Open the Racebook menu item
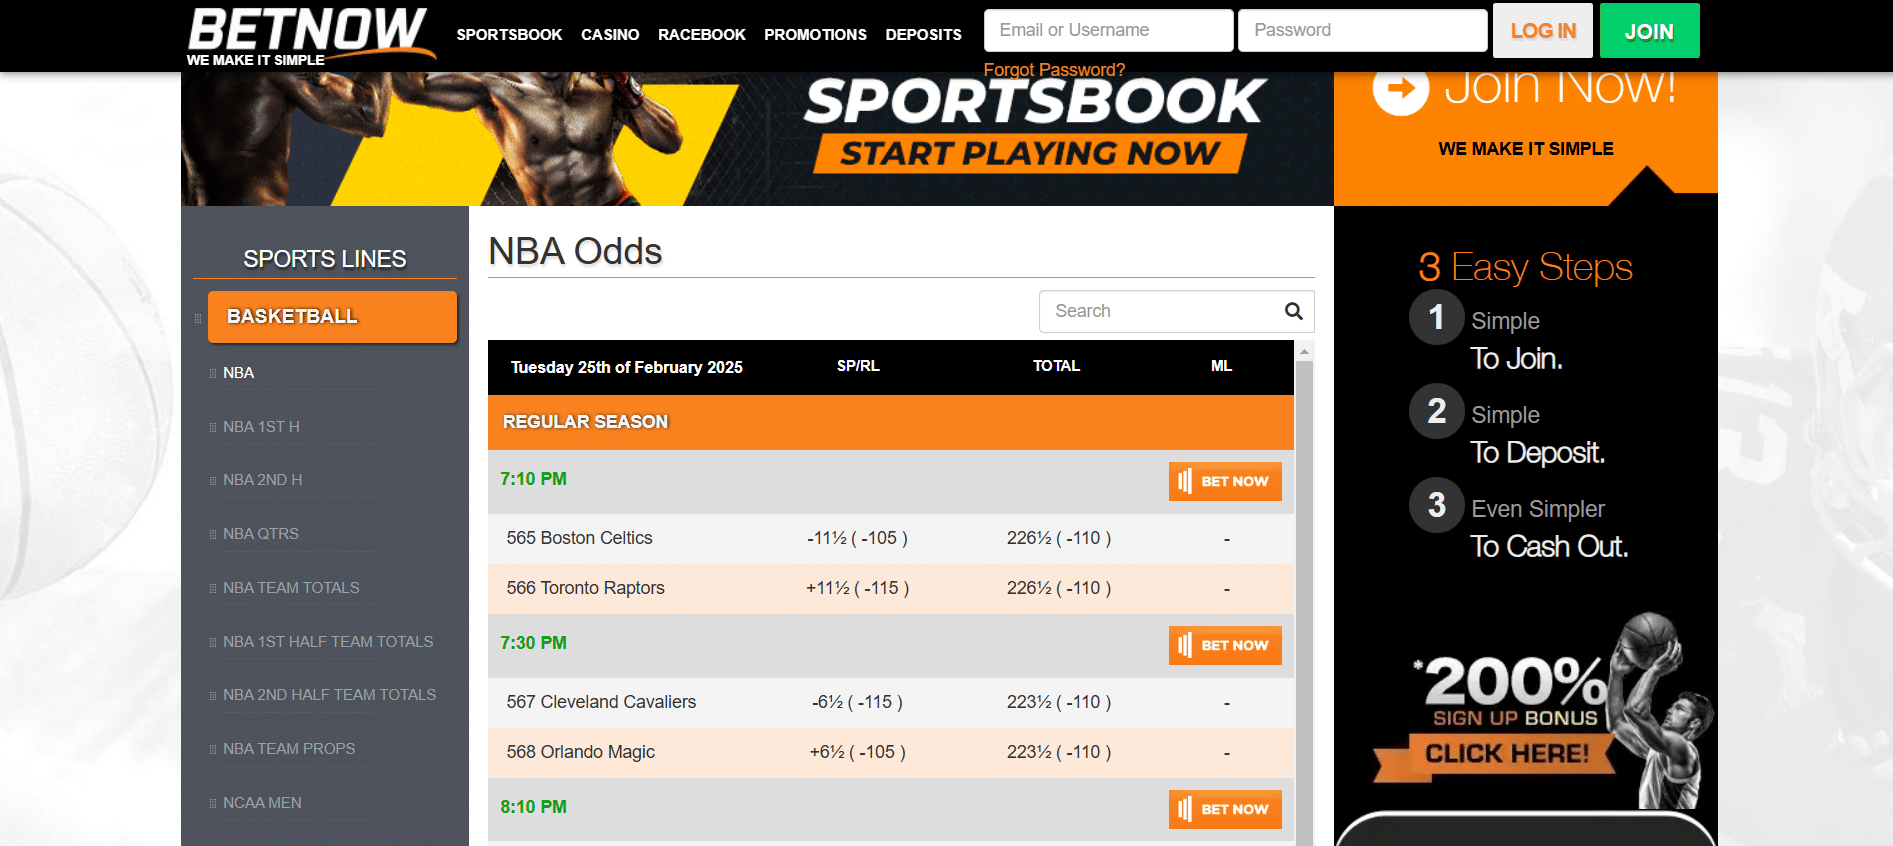The height and width of the screenshot is (846, 1893). pyautogui.click(x=702, y=34)
